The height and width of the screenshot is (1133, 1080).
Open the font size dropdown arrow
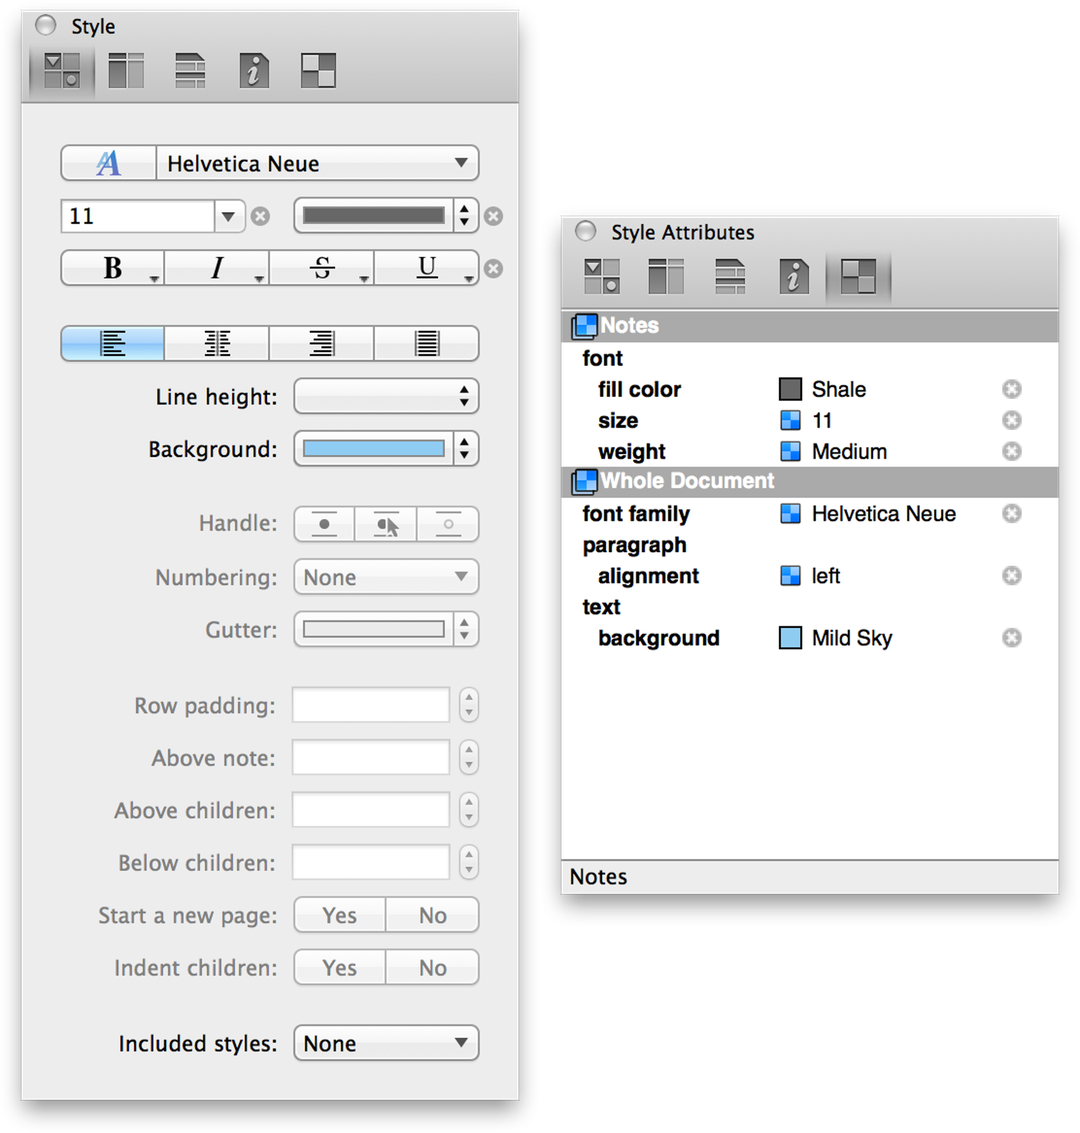pos(229,216)
